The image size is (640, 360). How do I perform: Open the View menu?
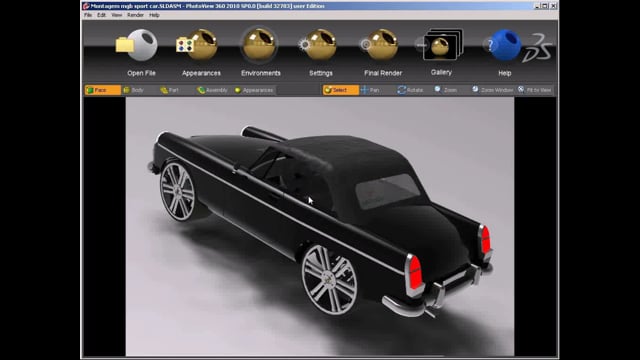[x=117, y=15]
